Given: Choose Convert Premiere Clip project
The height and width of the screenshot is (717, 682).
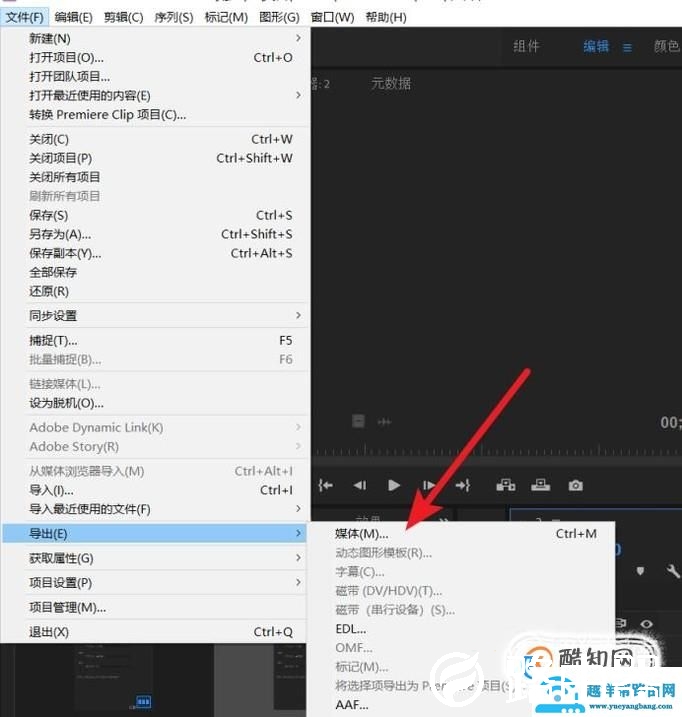Looking at the screenshot, I should coord(156,114).
